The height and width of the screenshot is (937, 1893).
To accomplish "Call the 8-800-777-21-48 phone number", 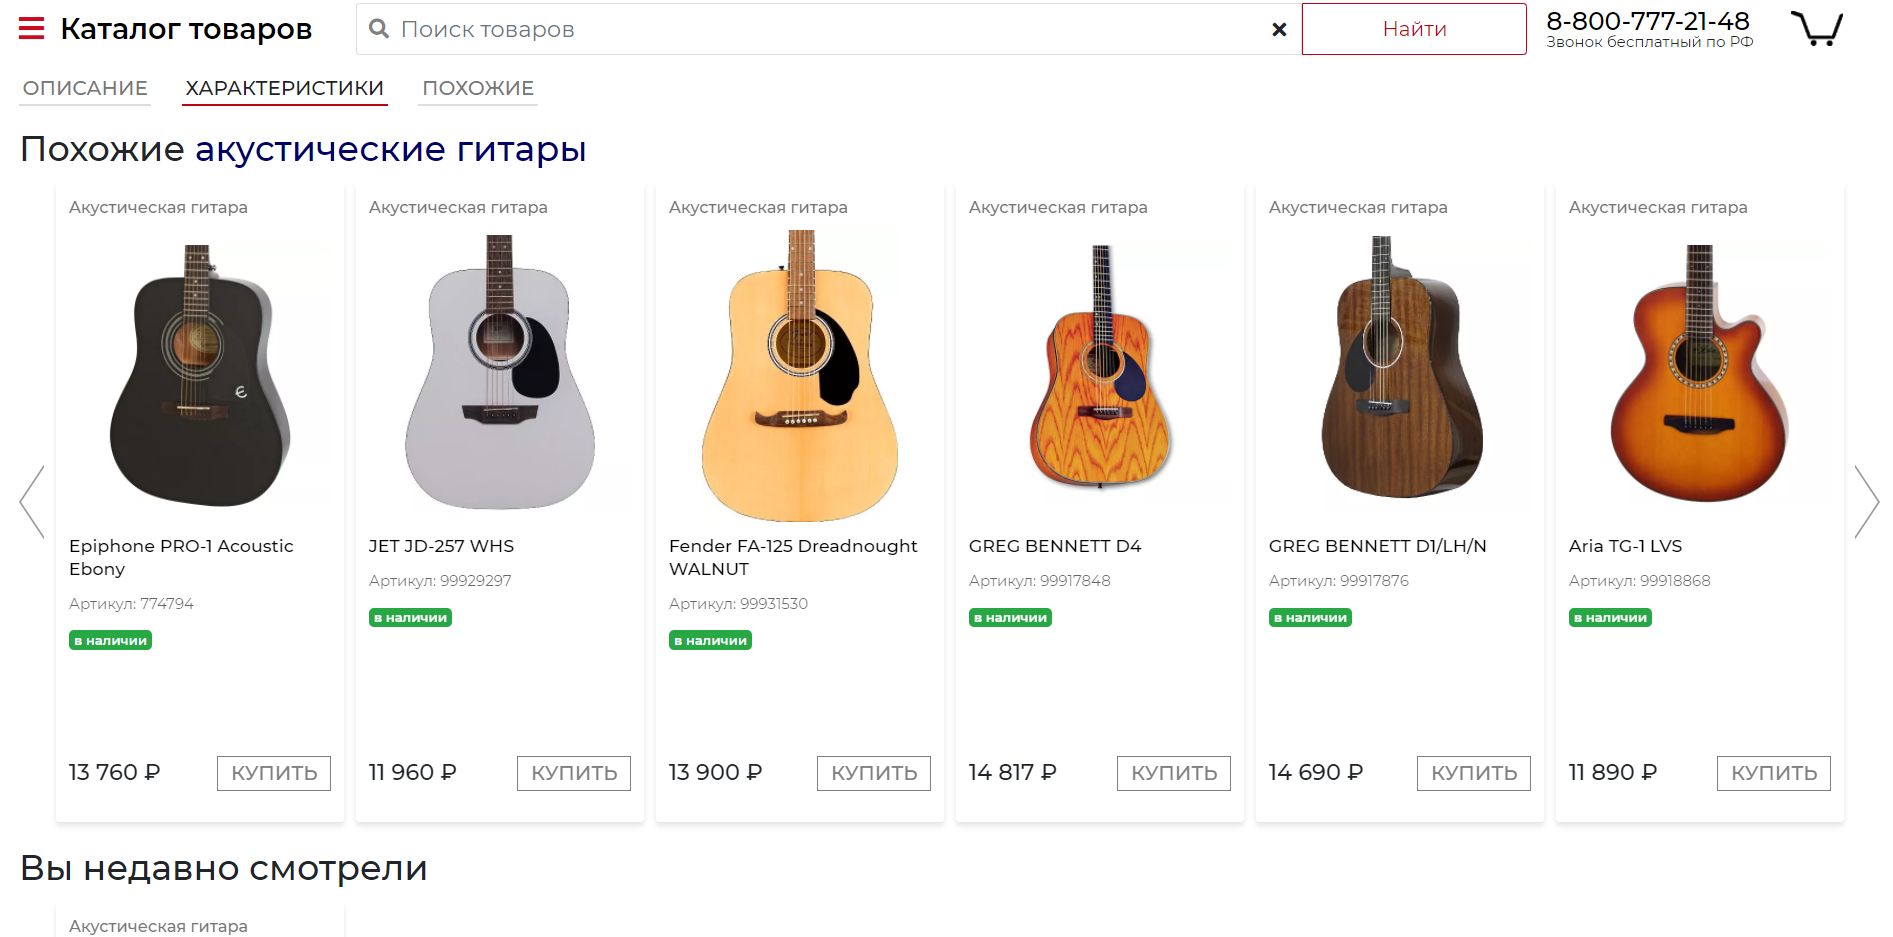I will tap(1647, 21).
